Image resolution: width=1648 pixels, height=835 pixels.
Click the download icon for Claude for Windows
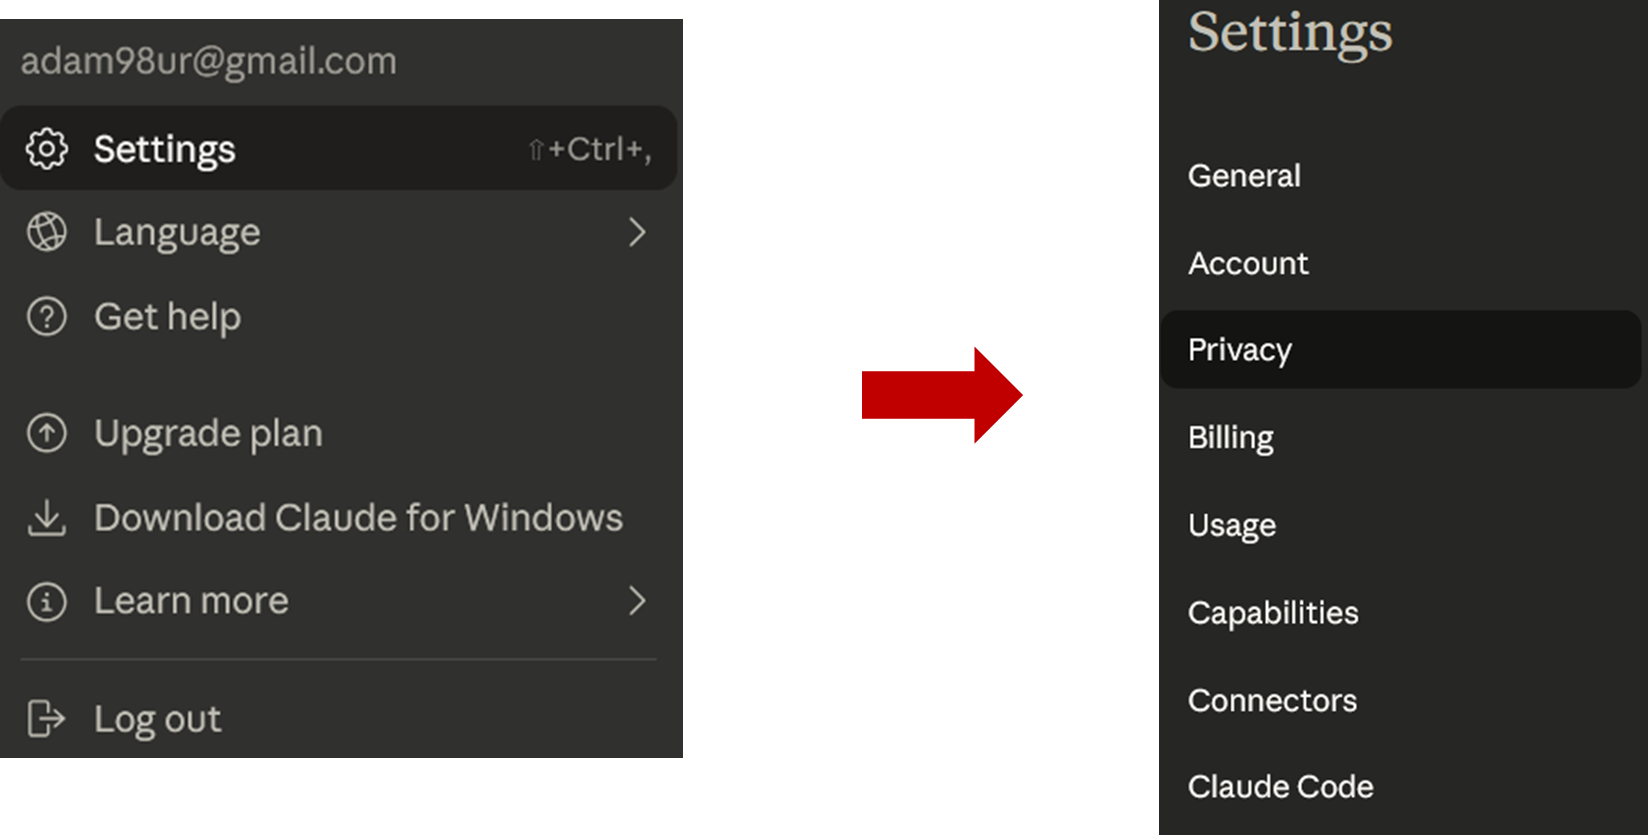click(x=46, y=518)
